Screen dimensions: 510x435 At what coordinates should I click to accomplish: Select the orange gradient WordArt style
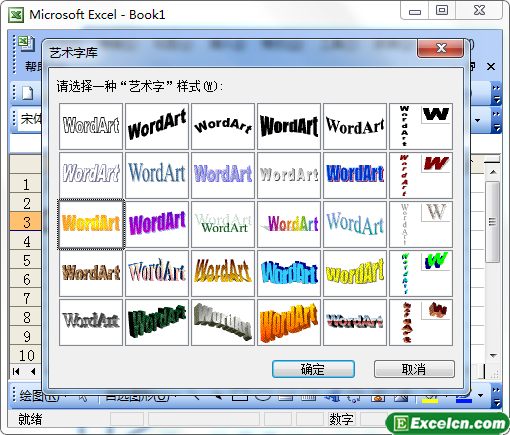click(91, 224)
